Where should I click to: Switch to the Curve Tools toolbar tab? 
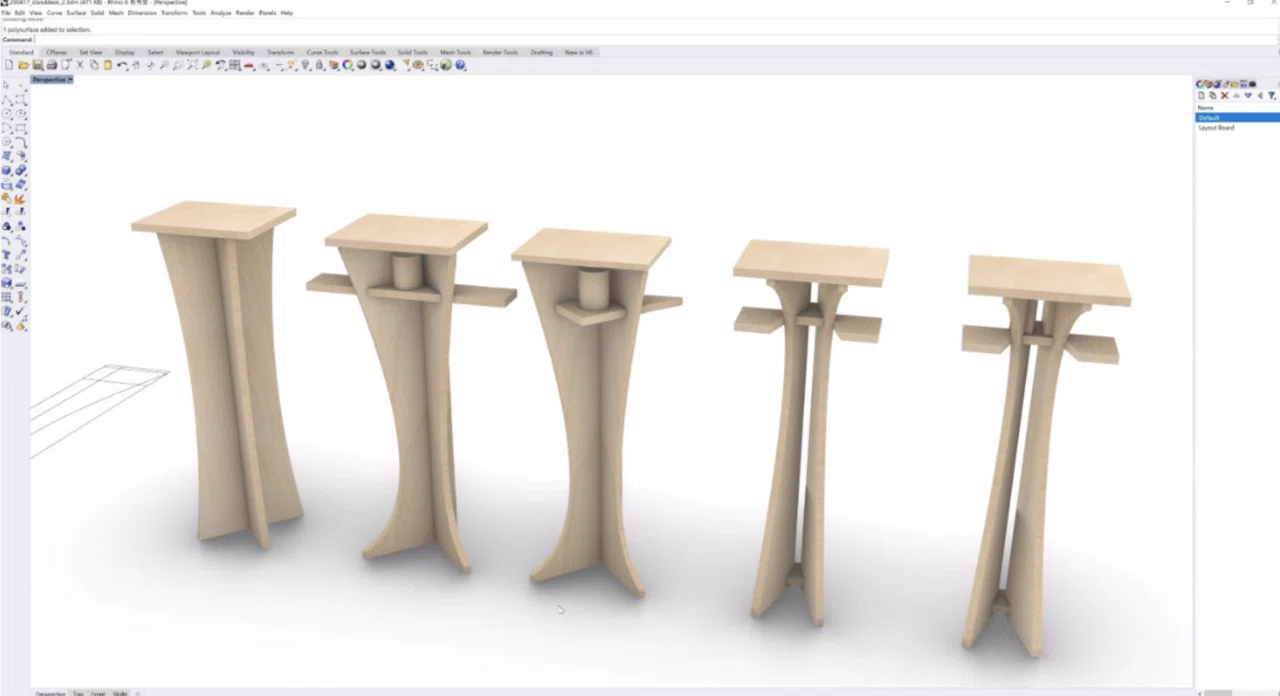322,52
